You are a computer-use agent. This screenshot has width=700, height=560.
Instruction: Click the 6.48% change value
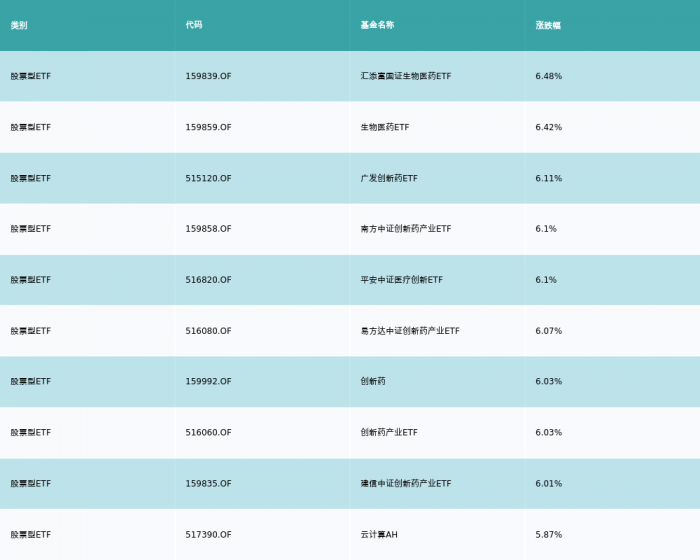pos(549,76)
